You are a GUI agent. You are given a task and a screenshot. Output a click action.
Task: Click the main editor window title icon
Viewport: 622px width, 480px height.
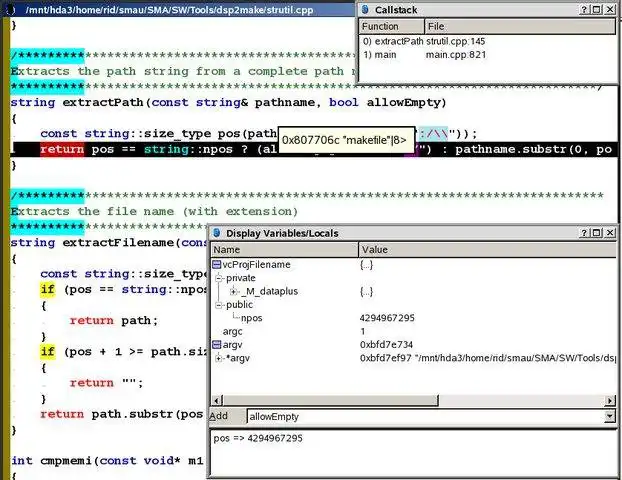[12, 10]
